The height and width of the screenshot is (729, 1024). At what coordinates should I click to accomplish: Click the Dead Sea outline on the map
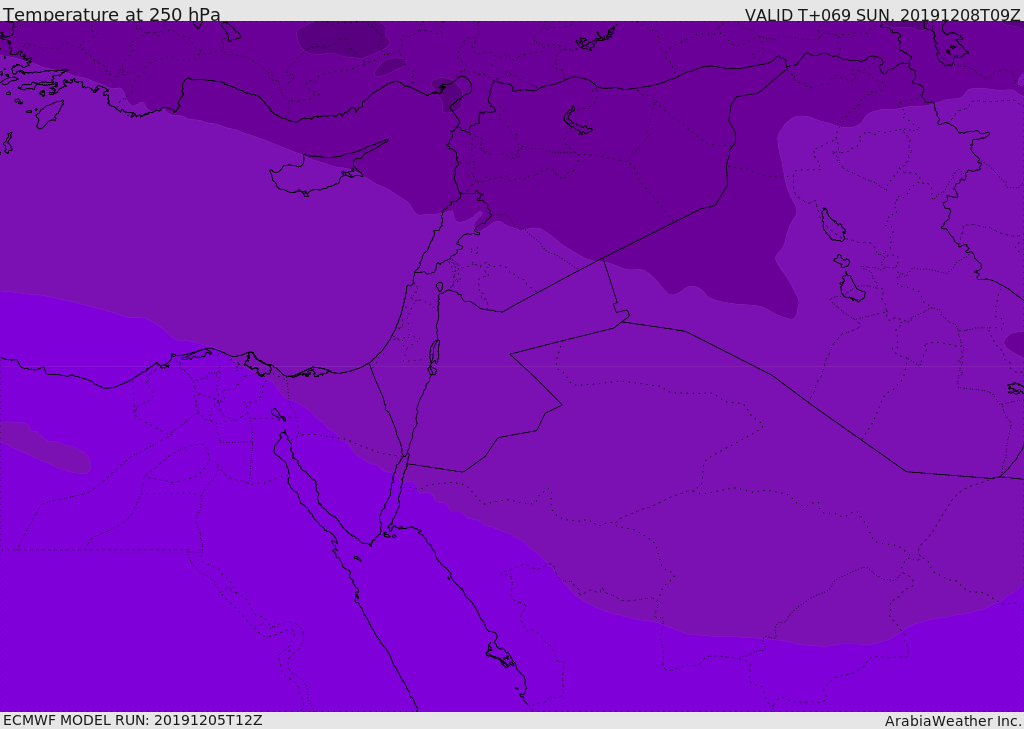pyautogui.click(x=434, y=357)
